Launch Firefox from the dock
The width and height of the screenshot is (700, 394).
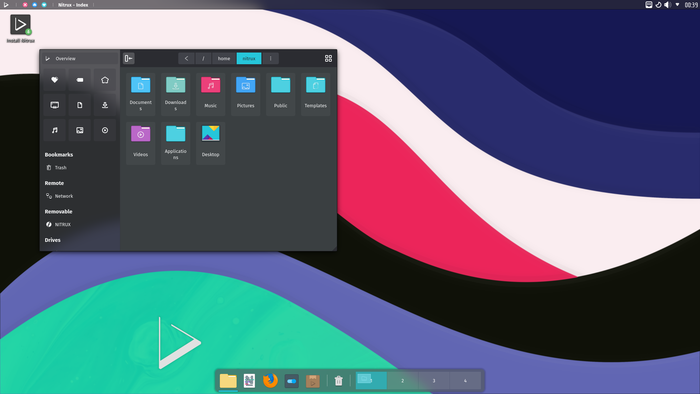point(270,381)
